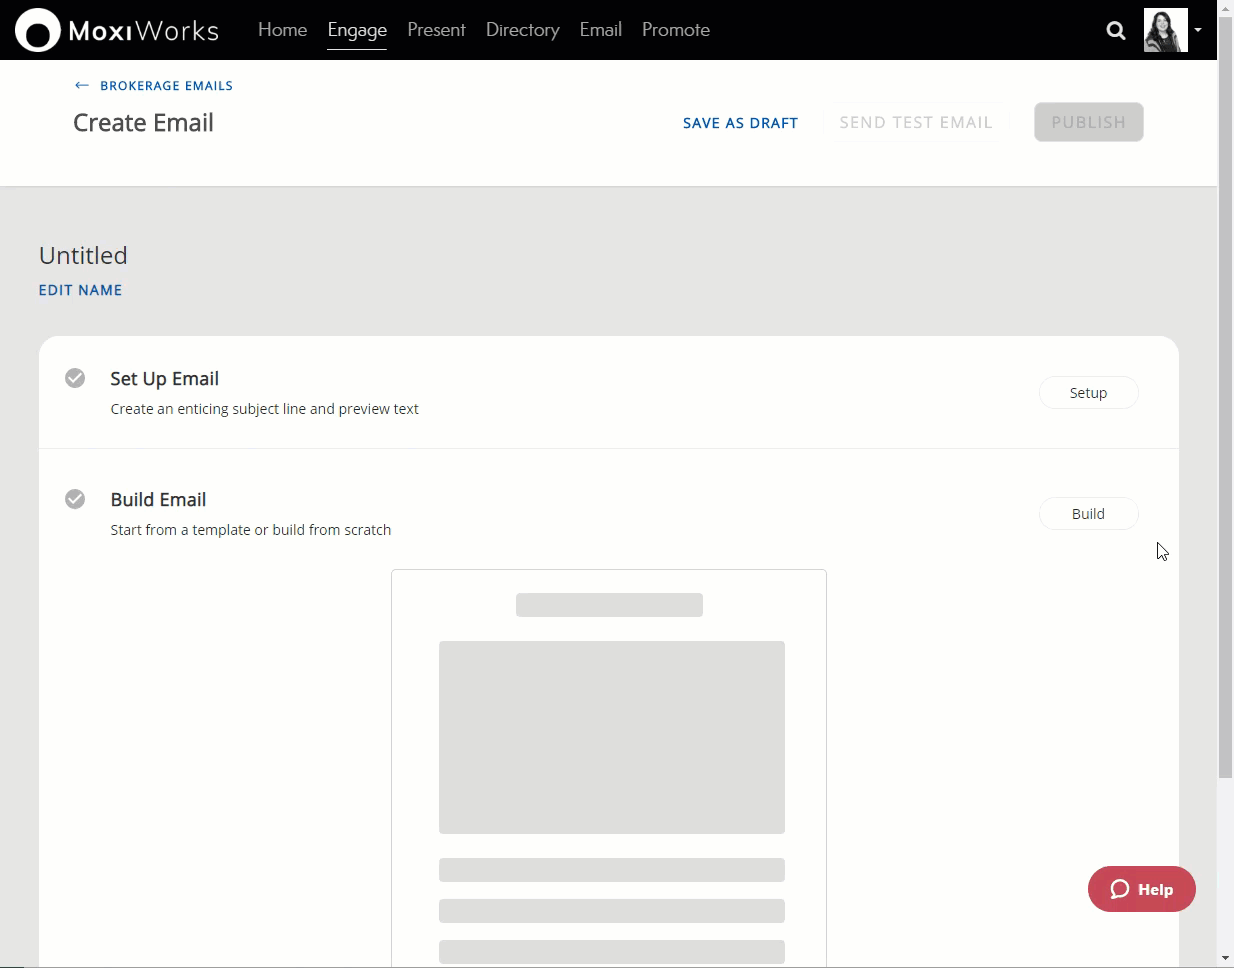Navigate to the Email section

pyautogui.click(x=600, y=30)
